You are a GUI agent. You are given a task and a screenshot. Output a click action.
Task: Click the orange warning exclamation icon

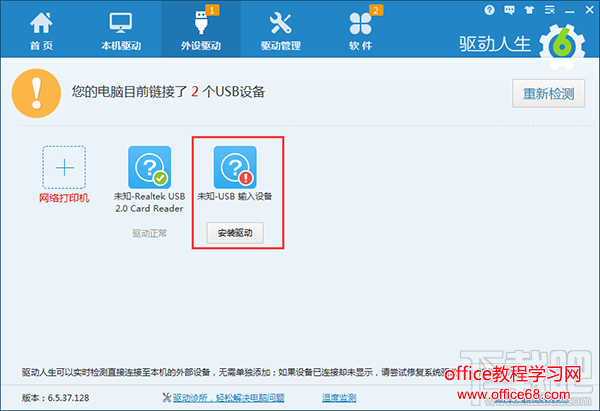tap(36, 93)
